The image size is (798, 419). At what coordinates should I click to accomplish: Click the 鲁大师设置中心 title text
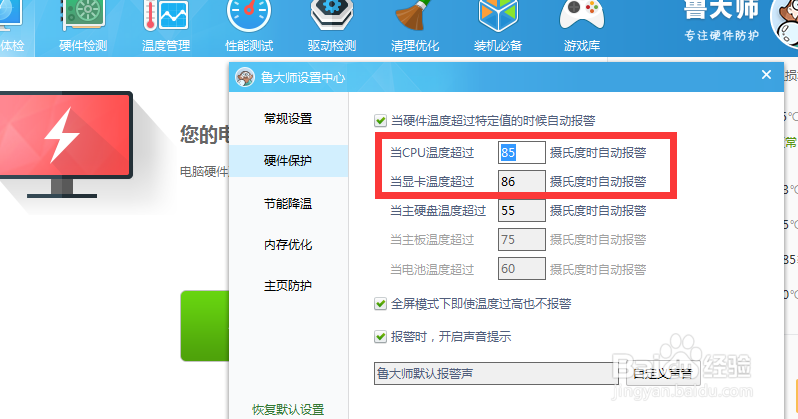tap(303, 78)
